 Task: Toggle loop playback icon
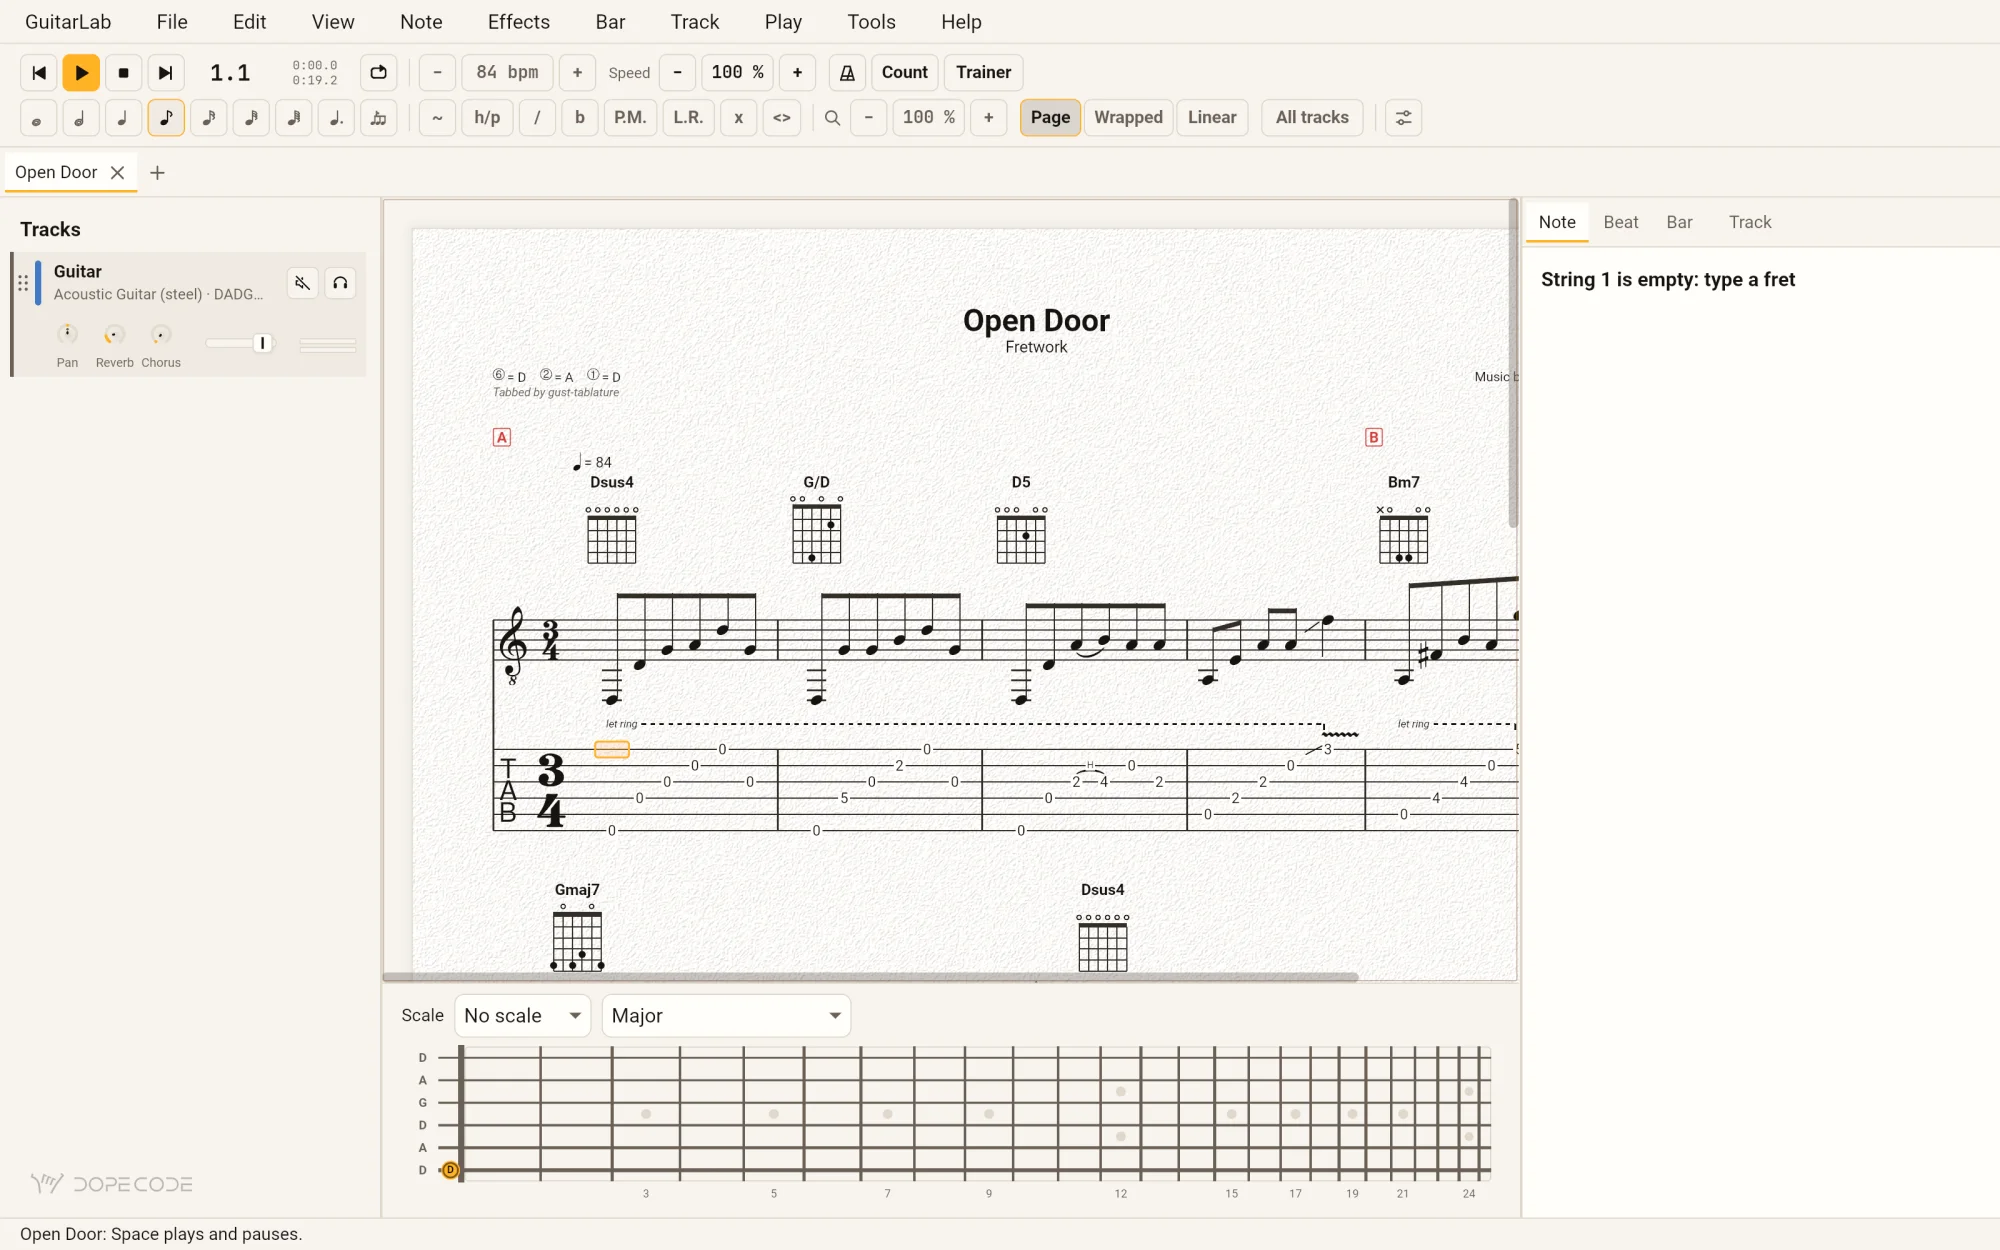pyautogui.click(x=378, y=73)
